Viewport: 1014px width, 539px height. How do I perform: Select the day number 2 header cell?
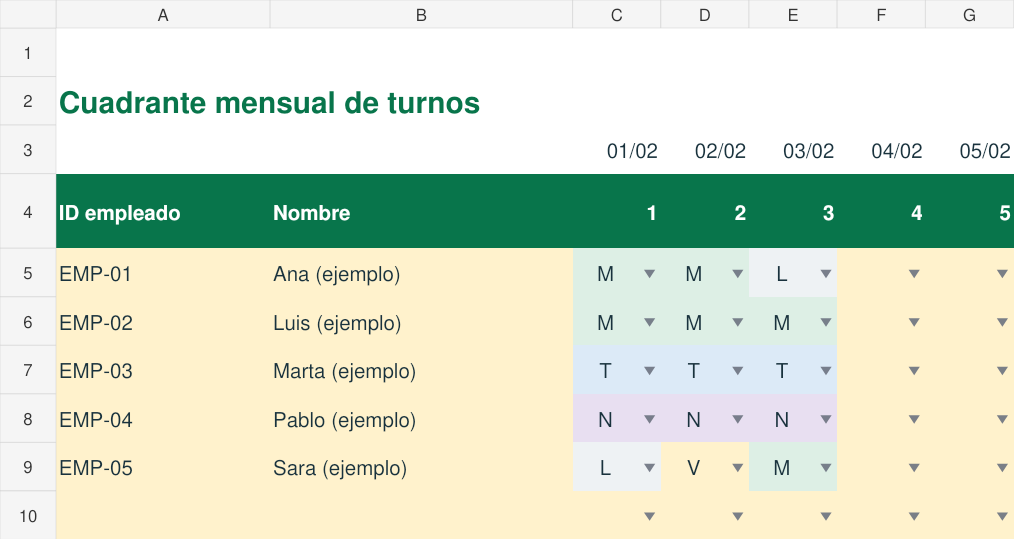[x=705, y=212]
